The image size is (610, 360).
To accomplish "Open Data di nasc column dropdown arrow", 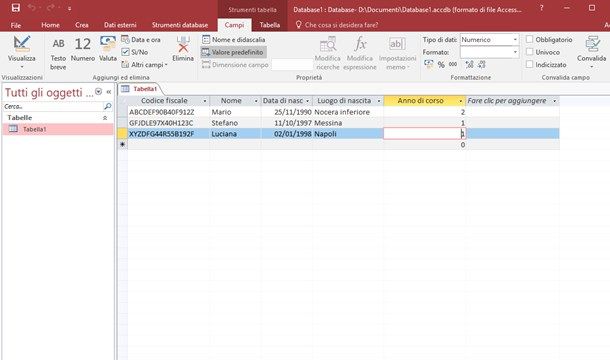I will pyautogui.click(x=307, y=101).
